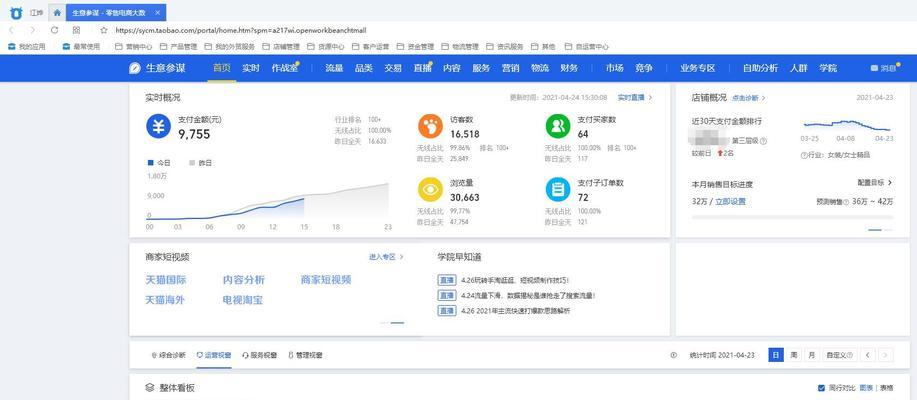Open the 物流管理 bookmark folder
This screenshot has height=400, width=917.
[x=460, y=46]
